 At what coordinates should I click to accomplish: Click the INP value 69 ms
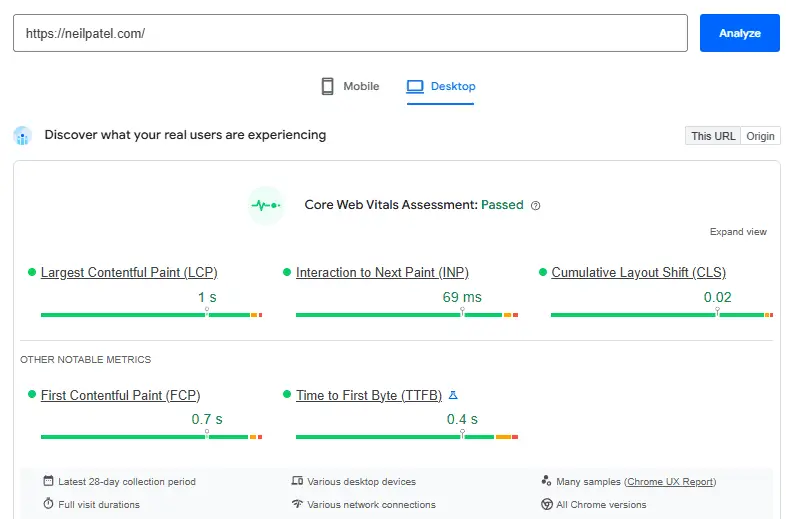coord(462,297)
